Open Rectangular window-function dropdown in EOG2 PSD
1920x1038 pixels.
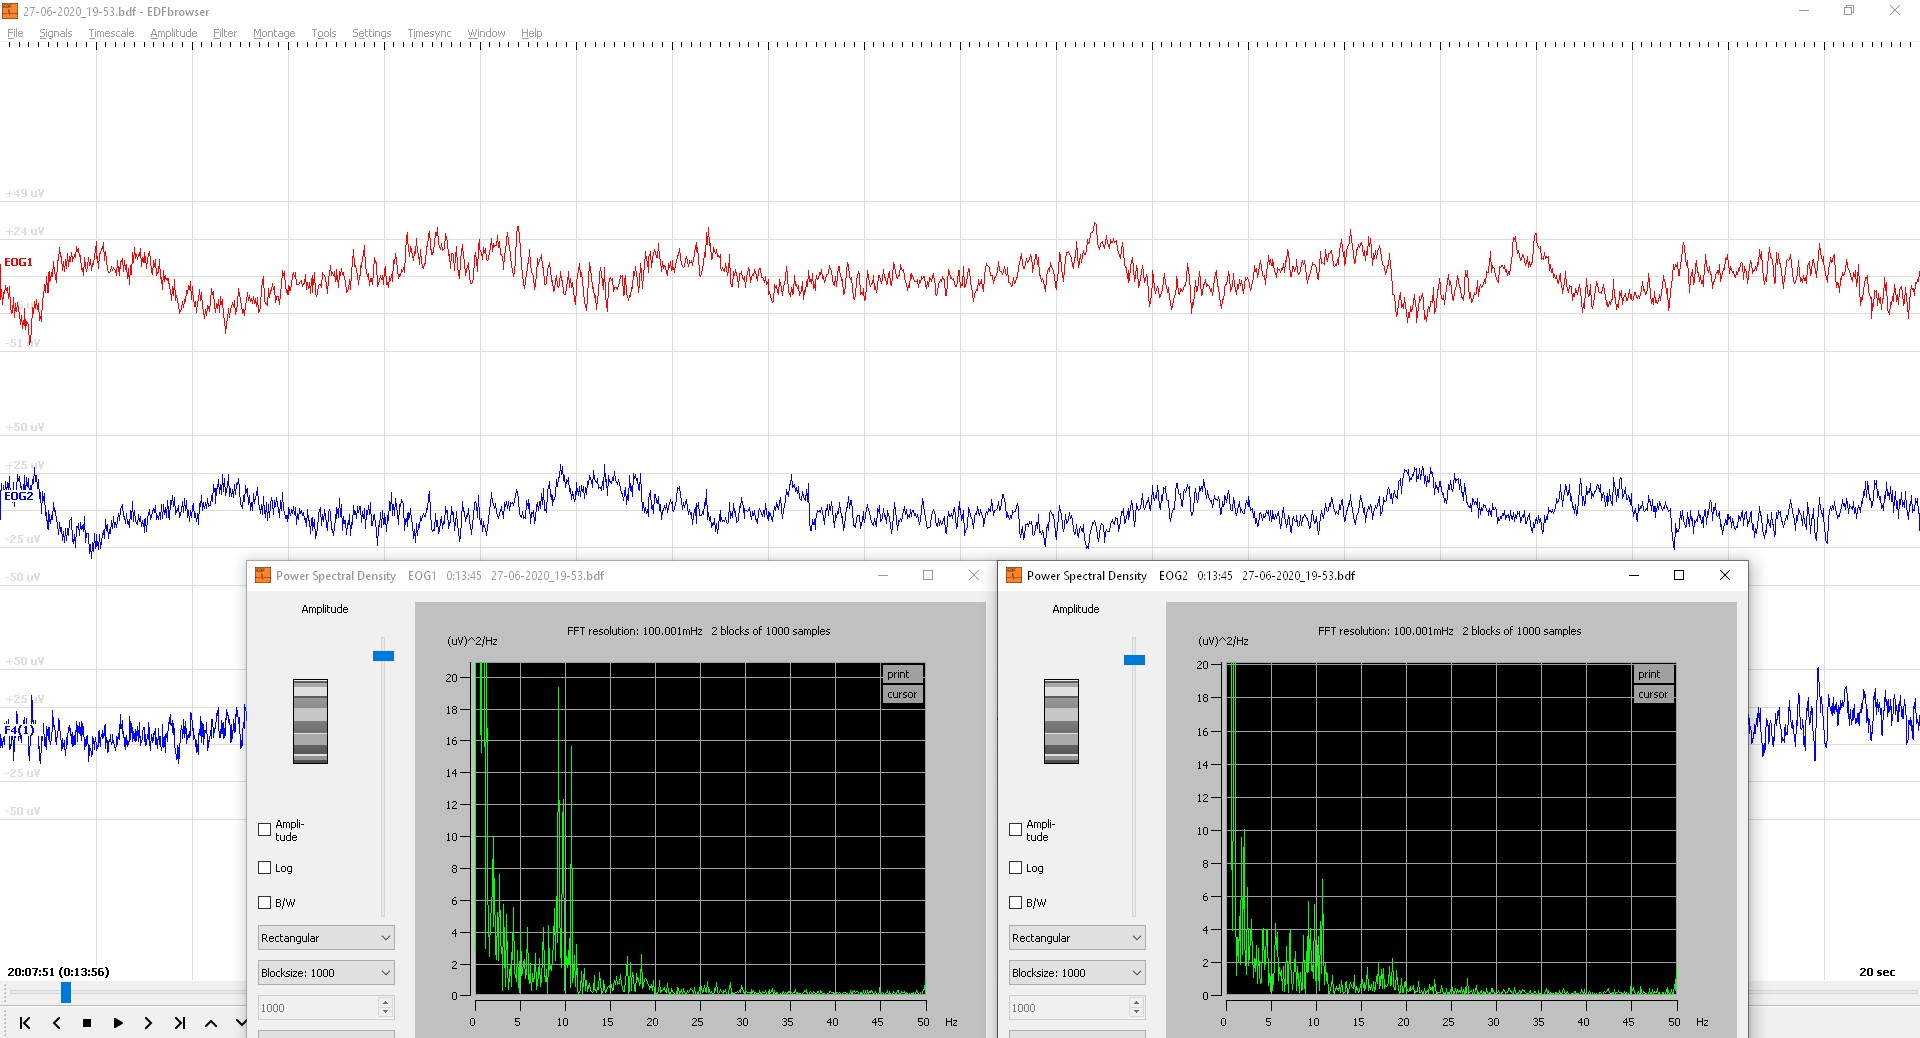click(x=1077, y=938)
